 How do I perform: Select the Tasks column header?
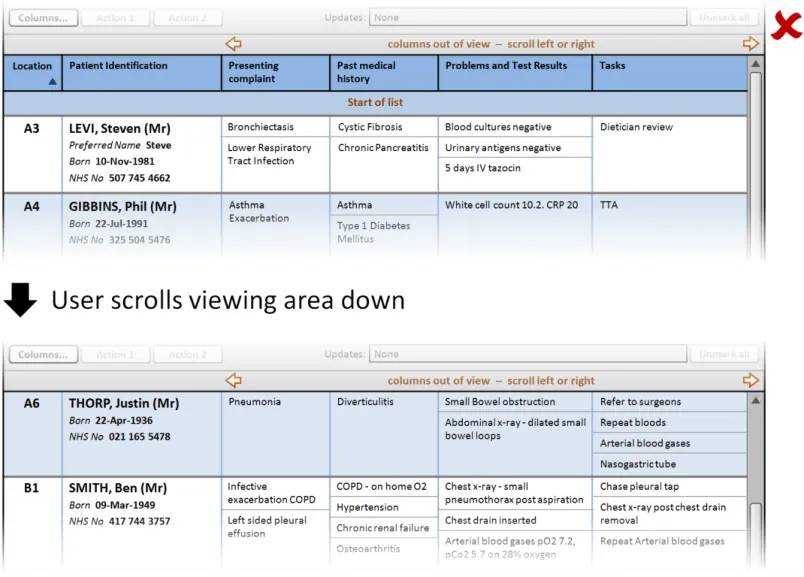click(612, 66)
